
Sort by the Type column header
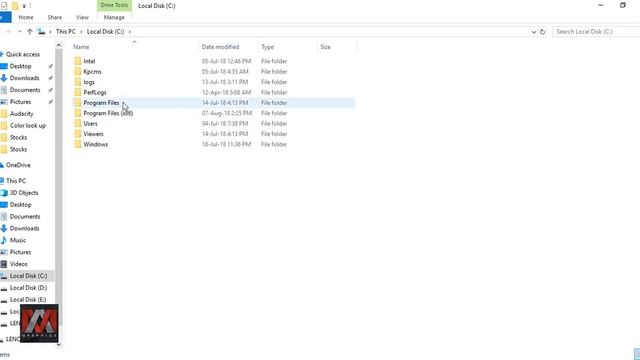point(268,47)
